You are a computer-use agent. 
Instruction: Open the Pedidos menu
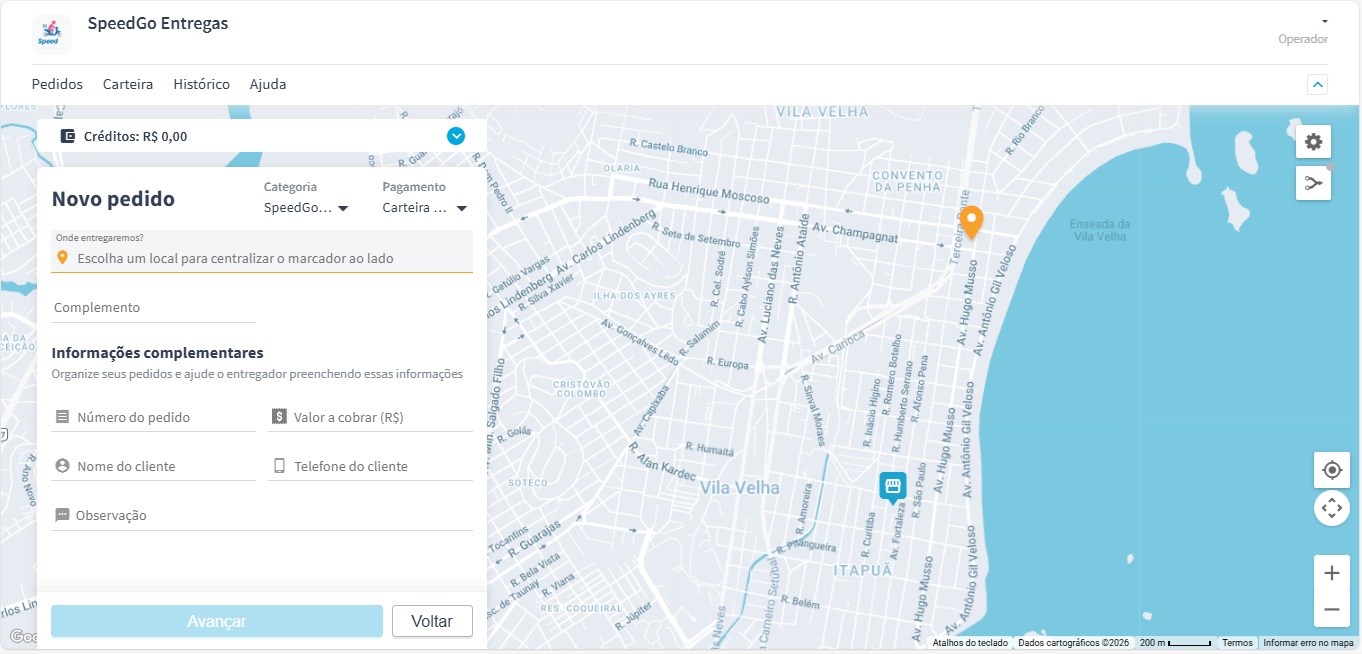(x=57, y=84)
